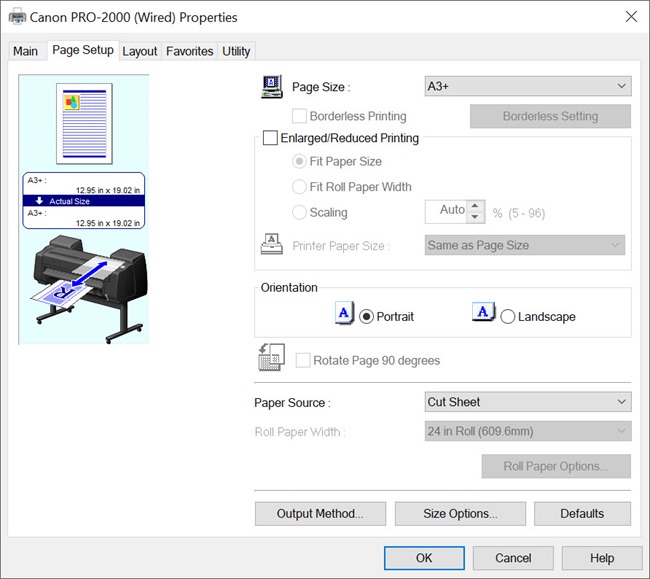Tick Enlarged/Reduced Printing checkbox
This screenshot has width=650, height=579.
click(270, 138)
